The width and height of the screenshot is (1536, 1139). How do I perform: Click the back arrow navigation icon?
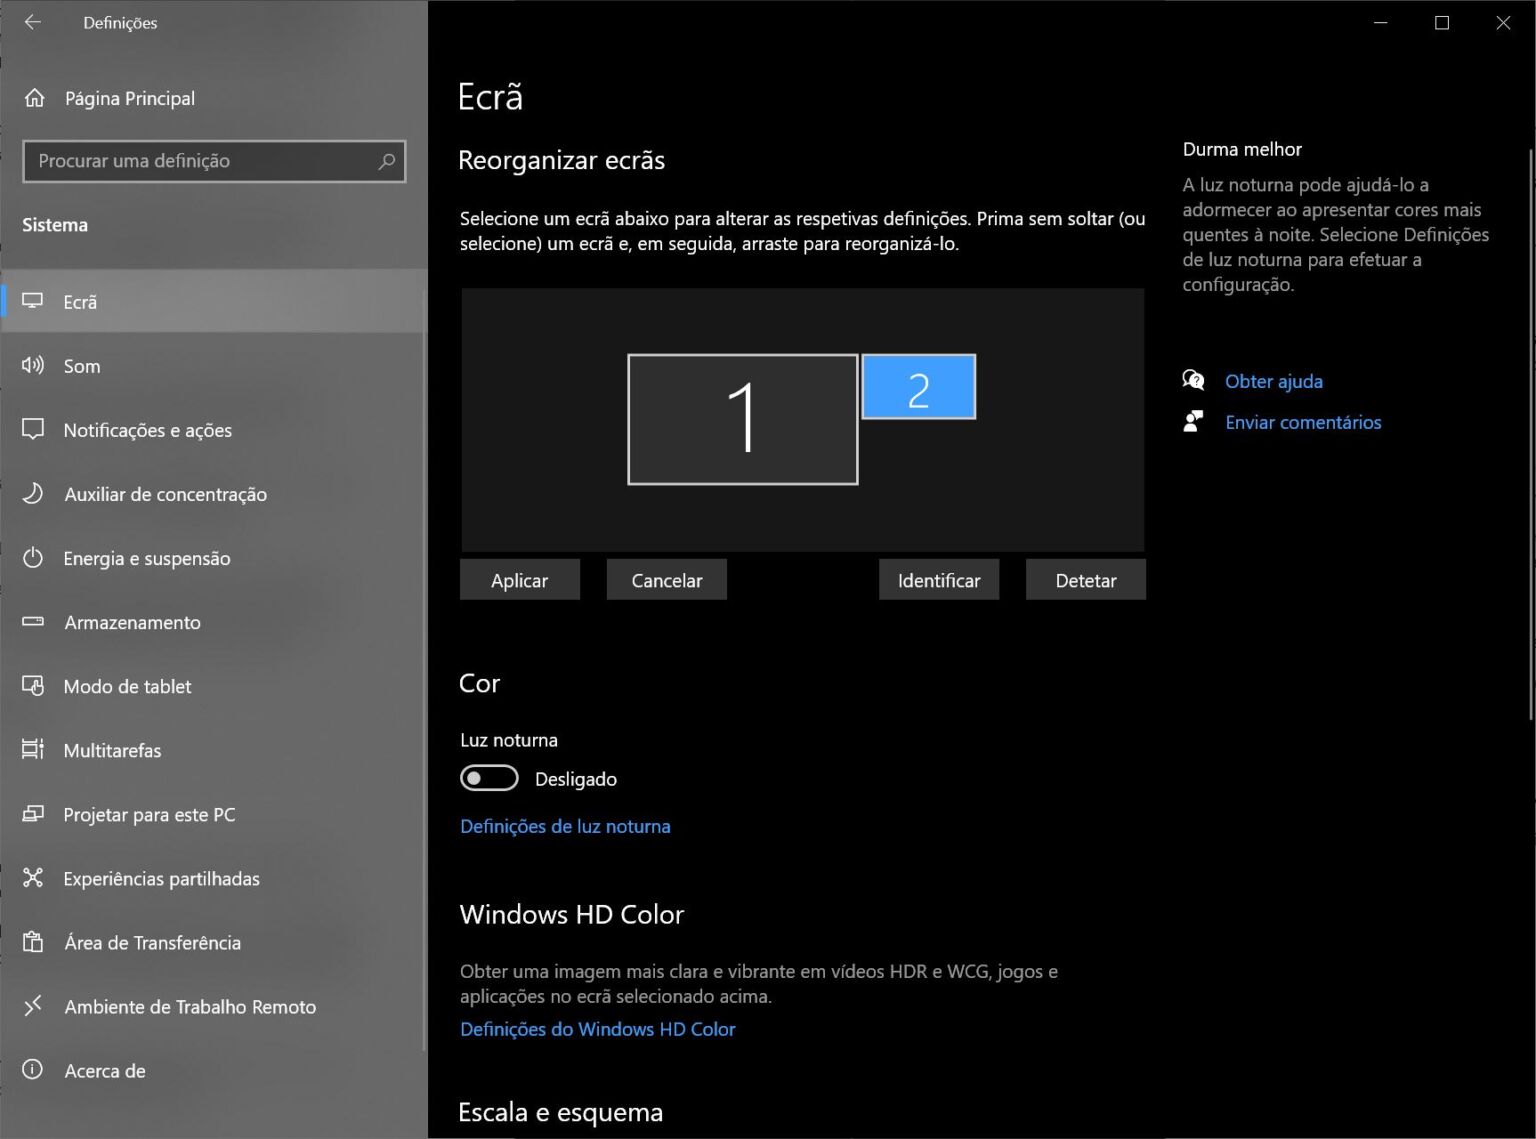33,22
